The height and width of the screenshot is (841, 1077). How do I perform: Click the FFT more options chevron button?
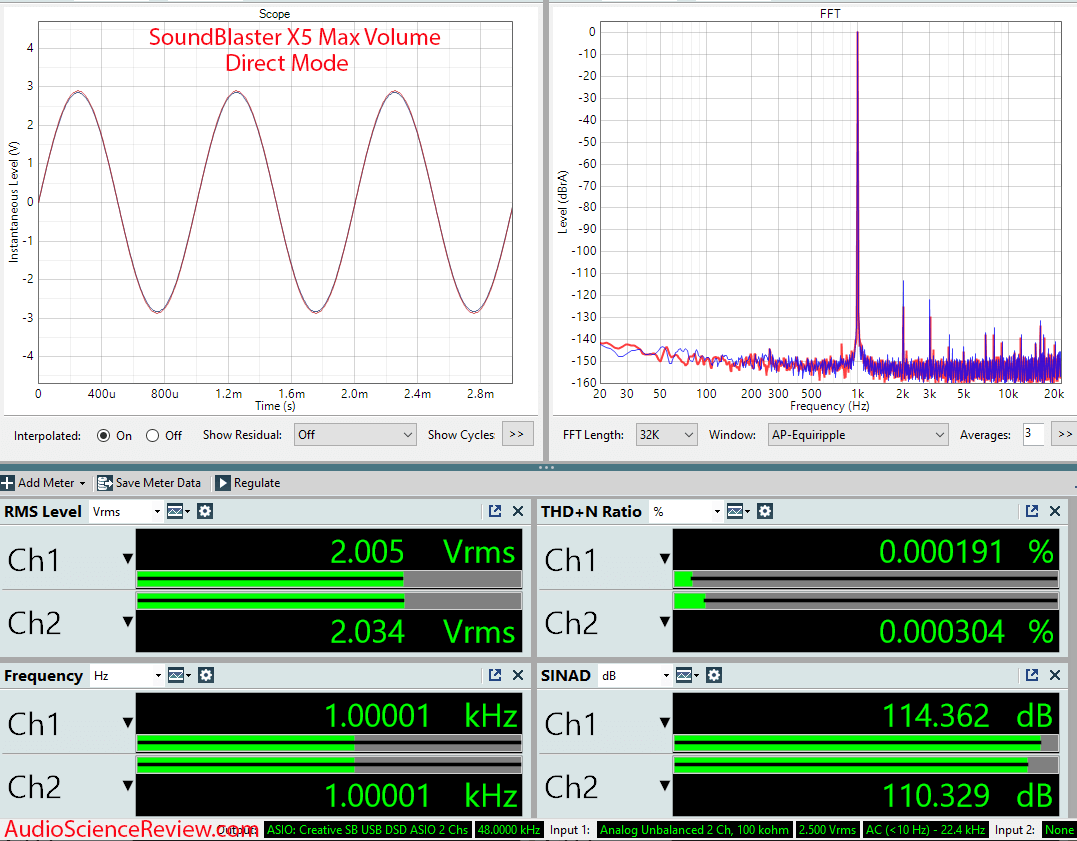point(1065,434)
